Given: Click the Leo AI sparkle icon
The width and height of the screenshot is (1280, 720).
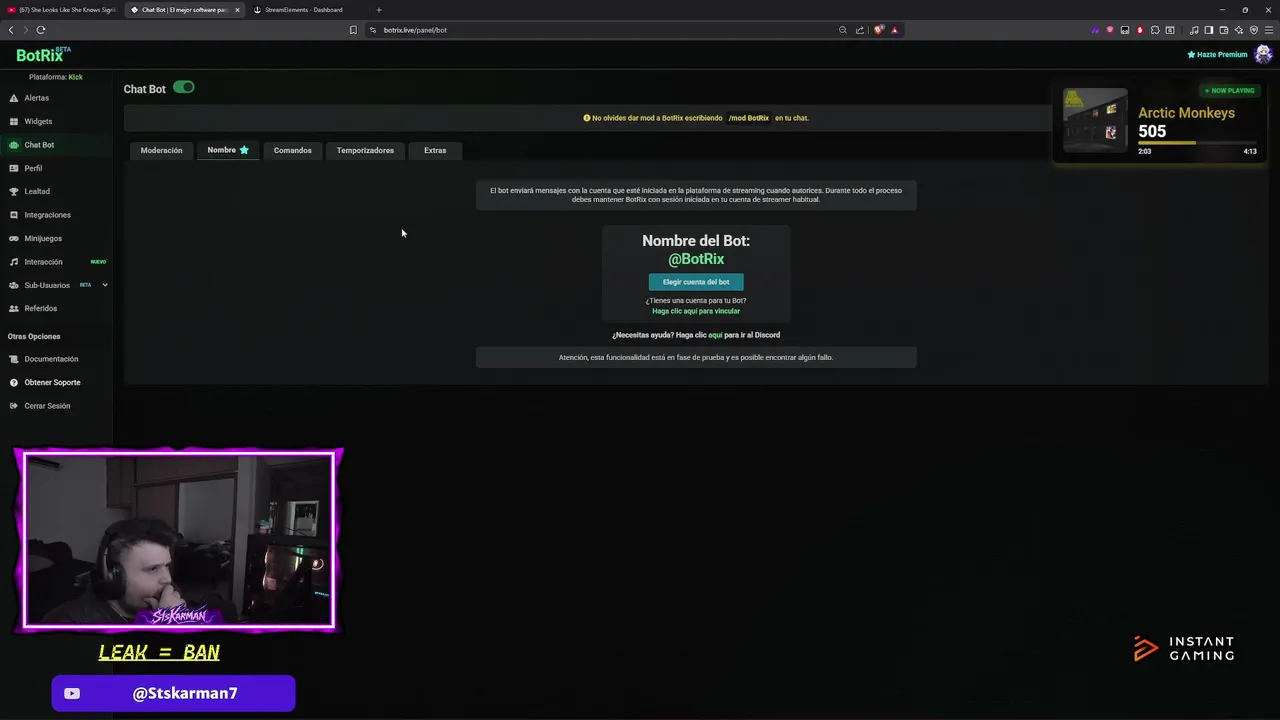Looking at the screenshot, I should pyautogui.click(x=1239, y=30).
